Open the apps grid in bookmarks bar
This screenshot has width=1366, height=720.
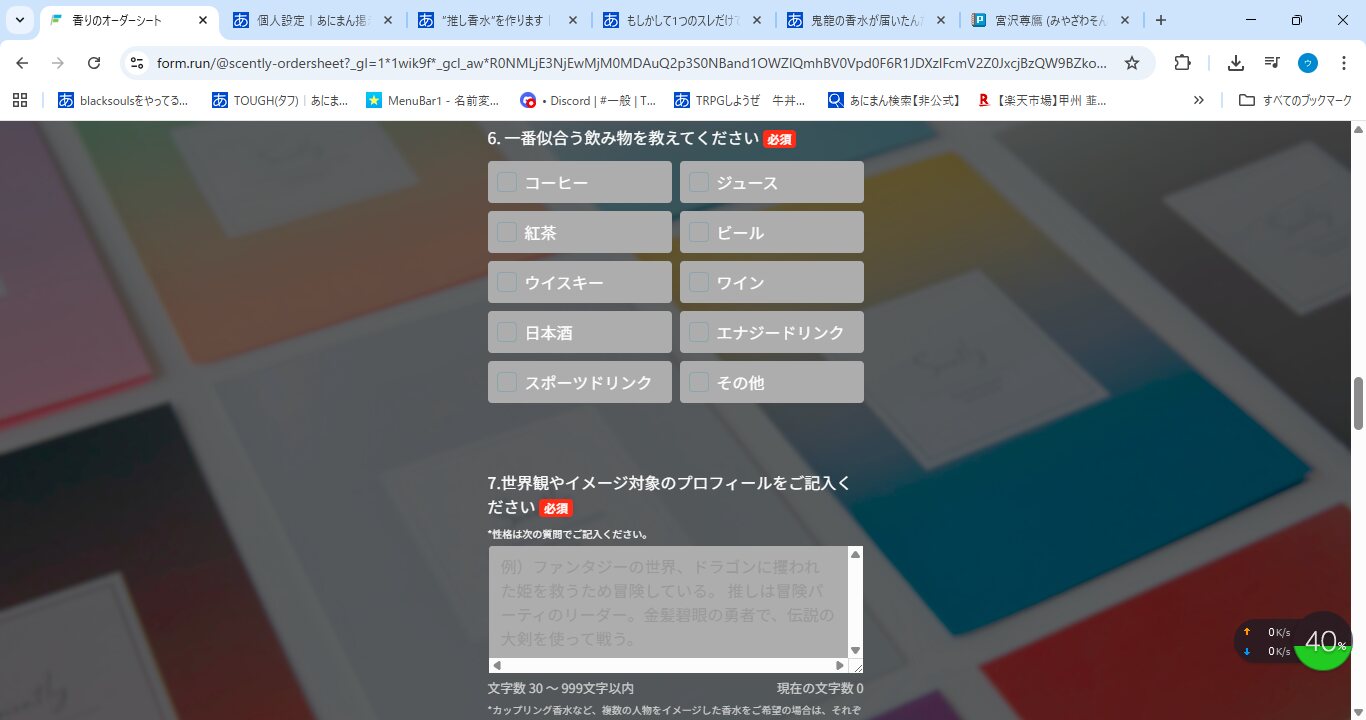(20, 100)
